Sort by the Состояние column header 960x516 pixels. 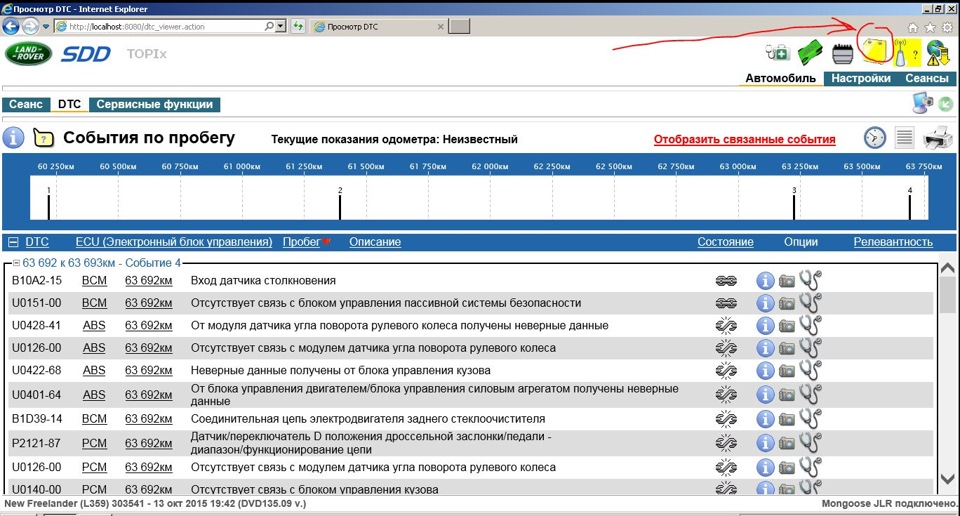click(726, 242)
